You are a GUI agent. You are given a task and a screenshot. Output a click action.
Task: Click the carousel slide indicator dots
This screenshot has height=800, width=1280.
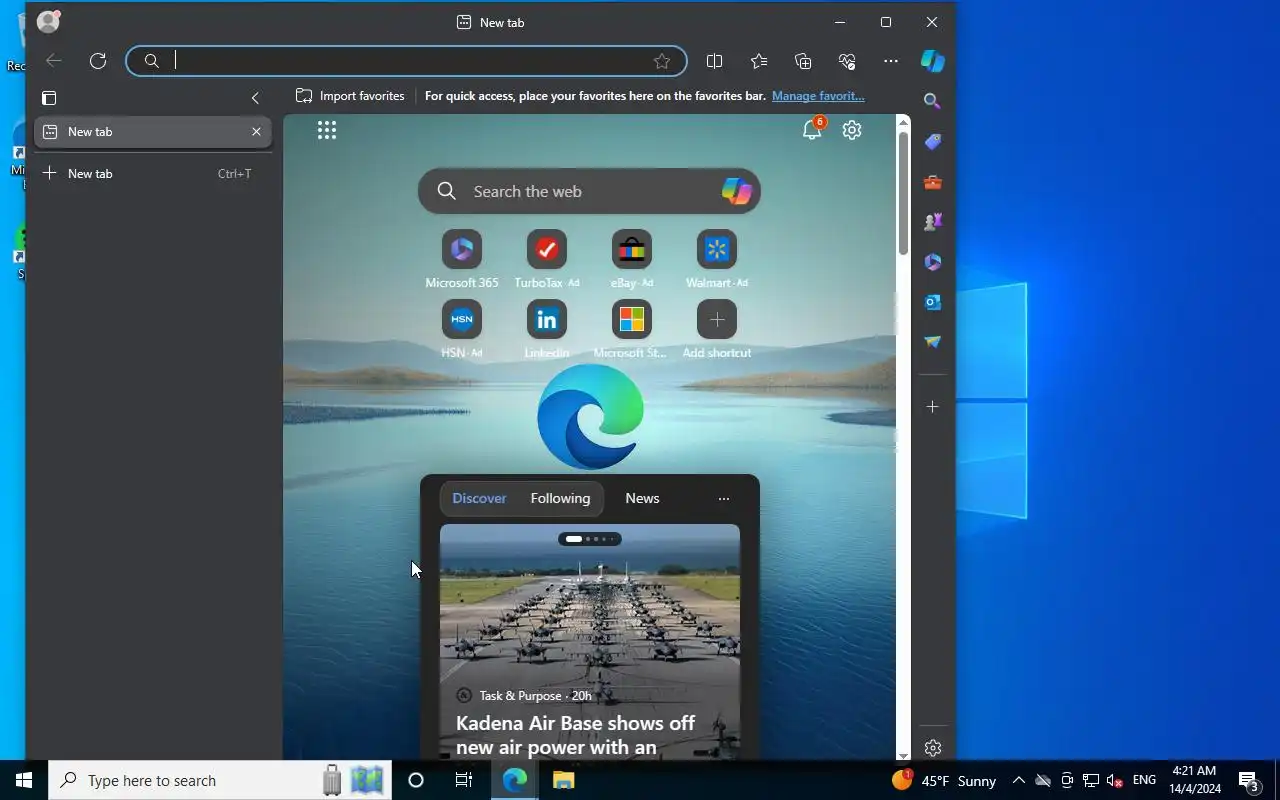click(x=590, y=539)
